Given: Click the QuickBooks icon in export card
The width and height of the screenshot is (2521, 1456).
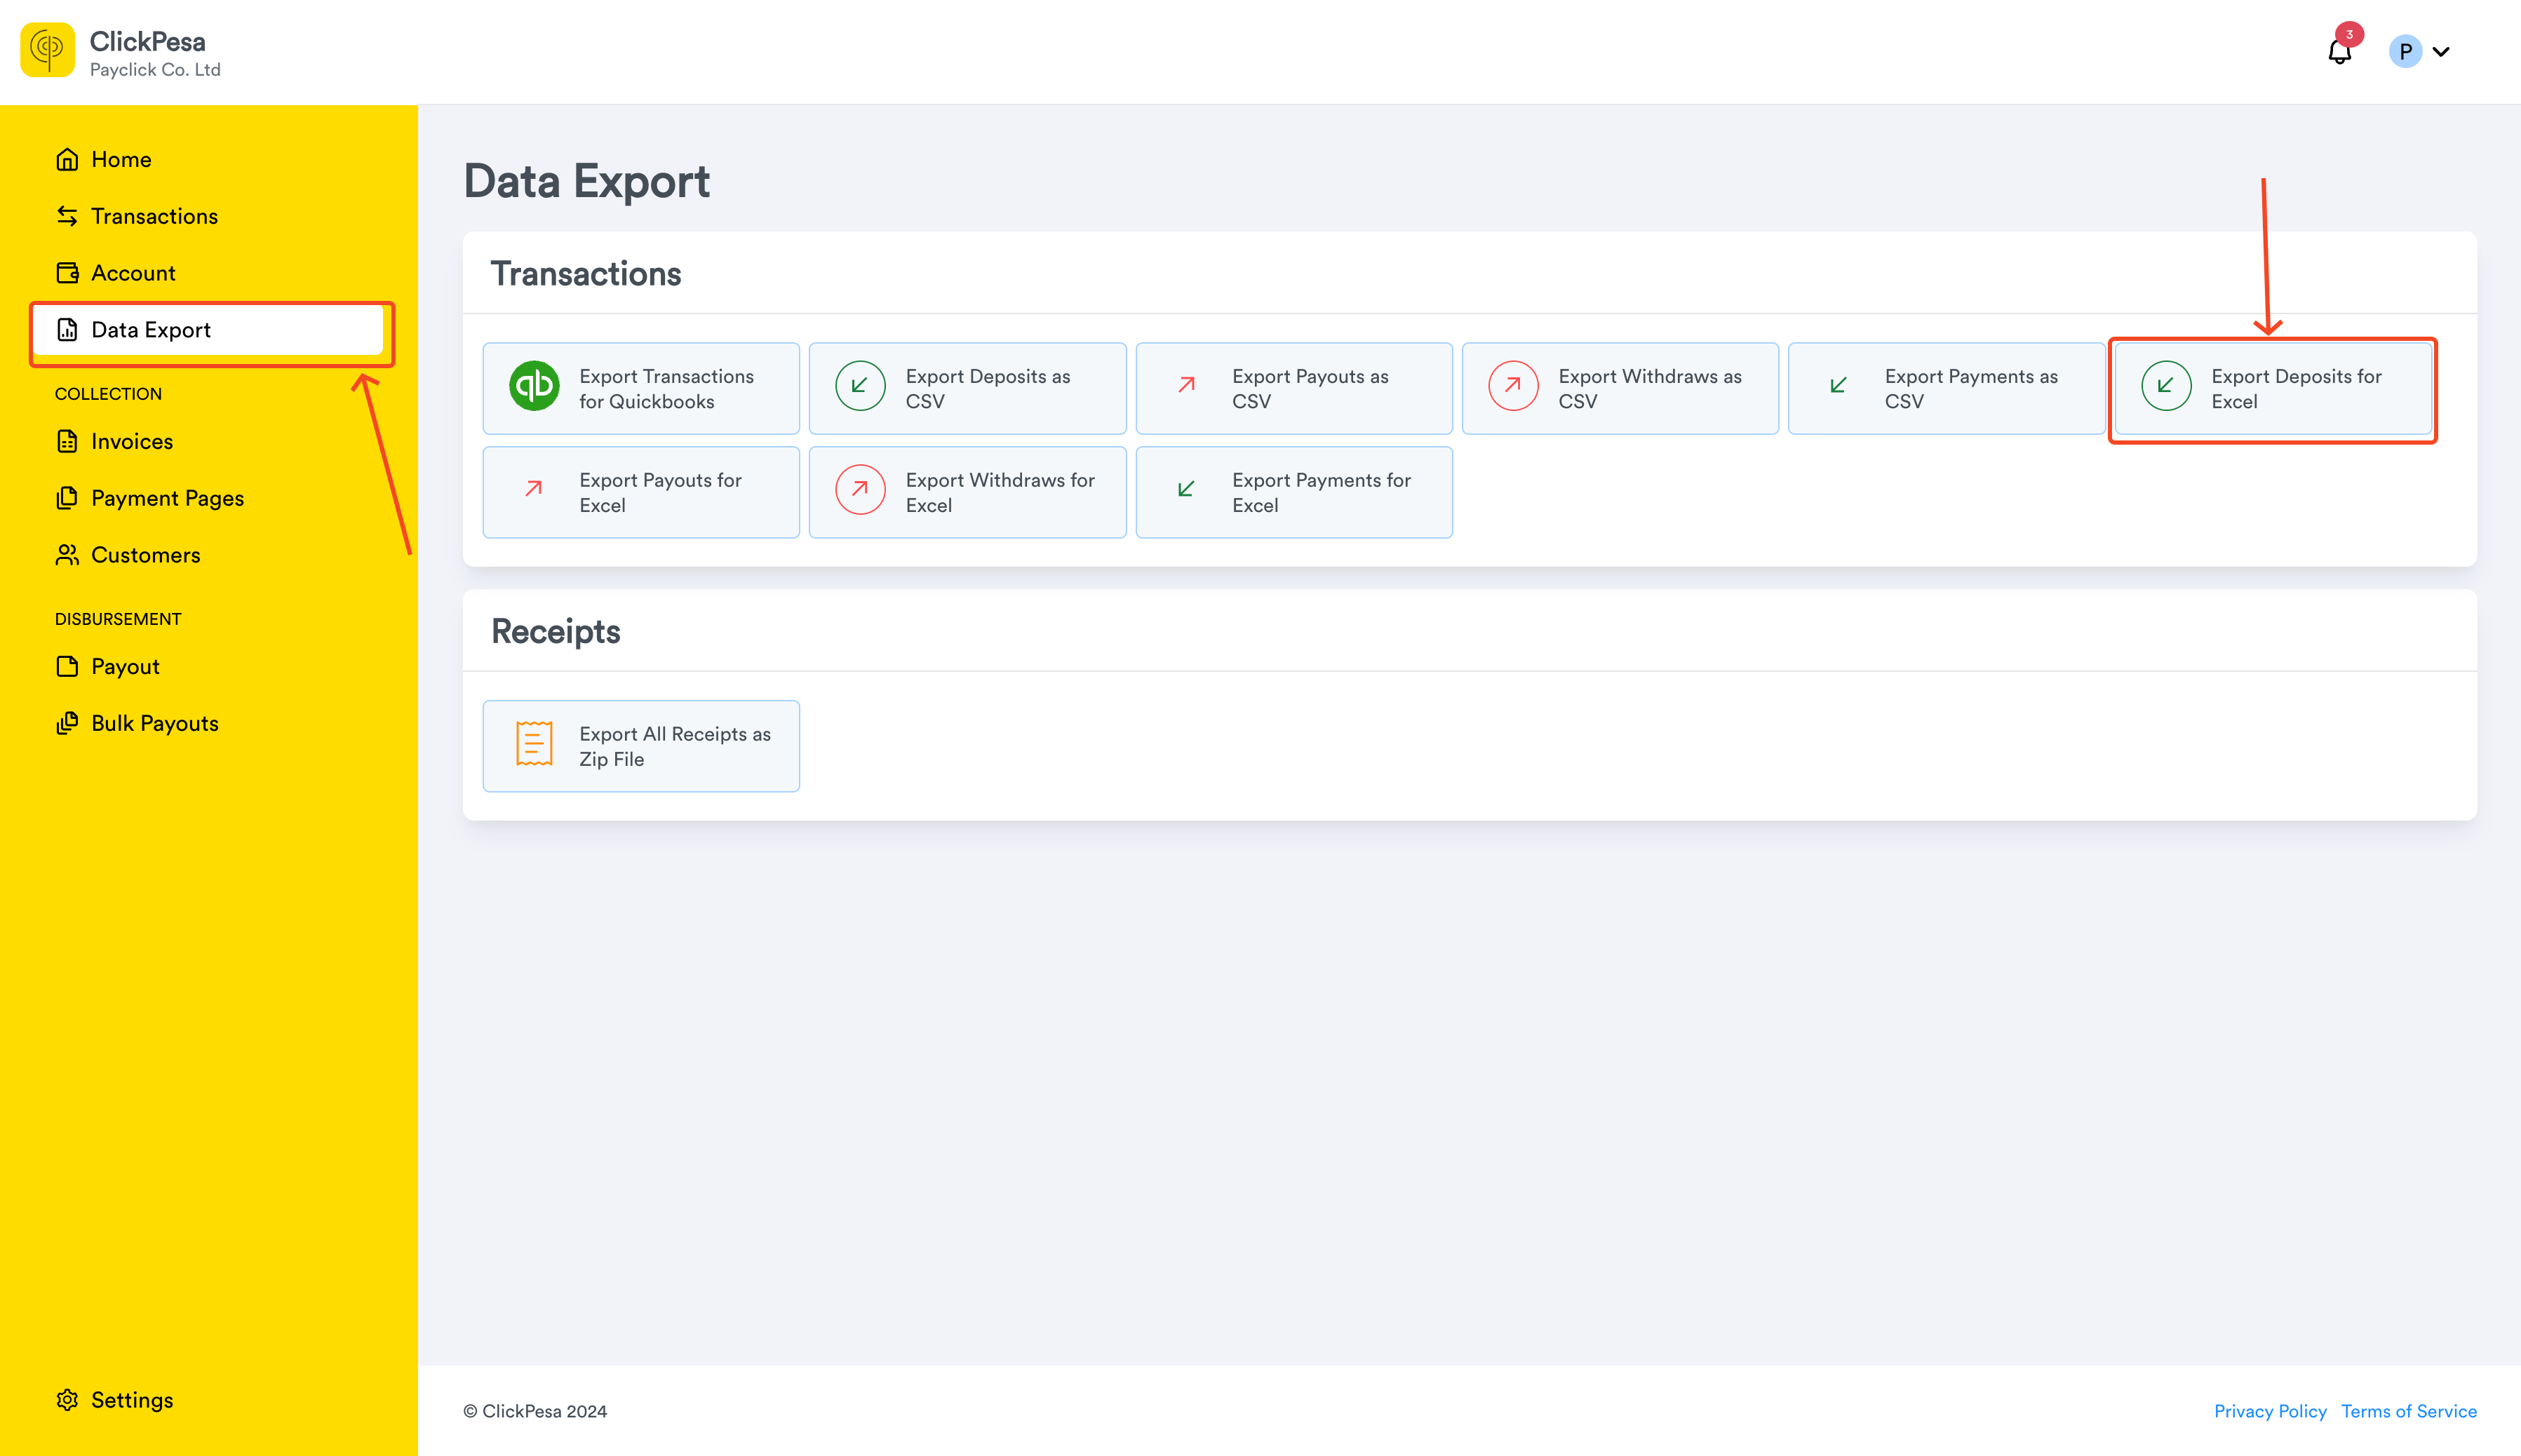Looking at the screenshot, I should click(x=534, y=386).
